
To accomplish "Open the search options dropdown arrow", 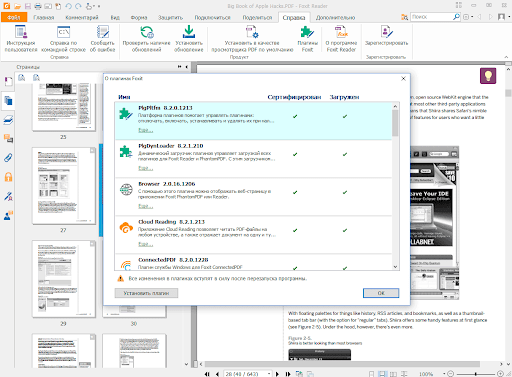I will 472,17.
